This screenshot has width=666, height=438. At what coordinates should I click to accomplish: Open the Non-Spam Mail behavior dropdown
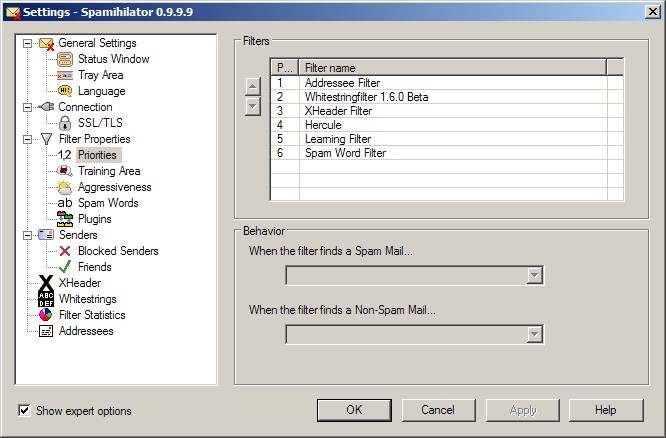pyautogui.click(x=534, y=335)
